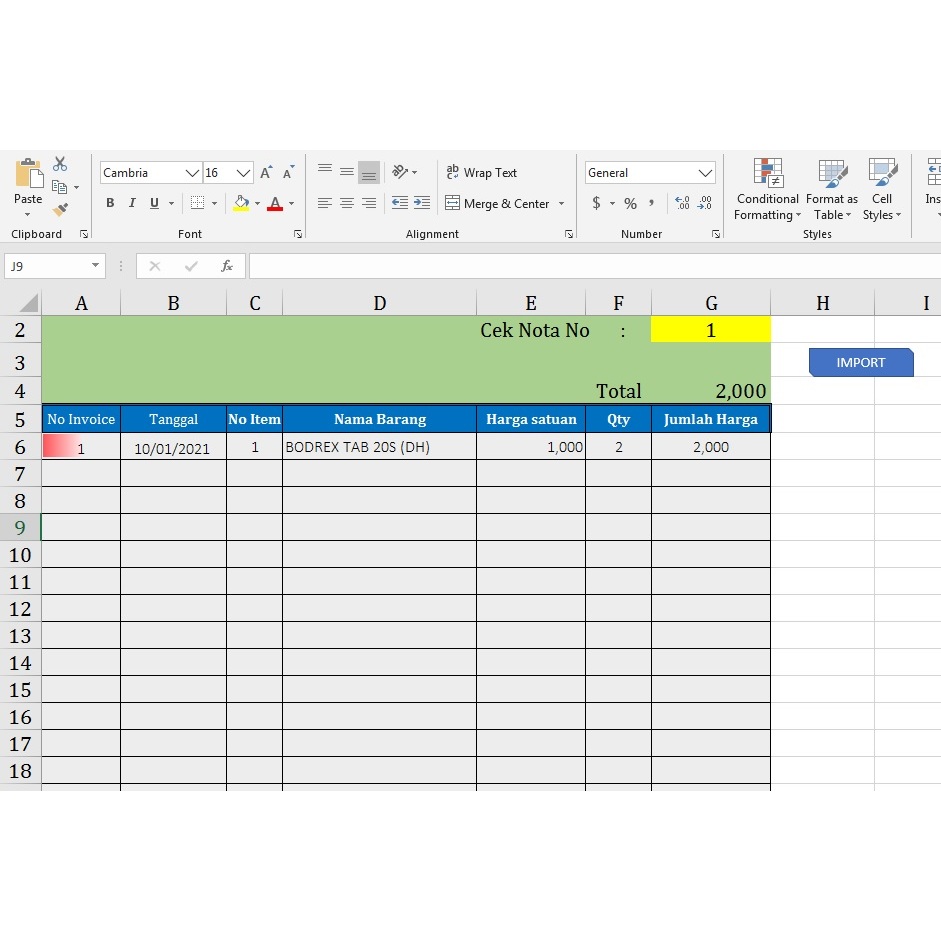Screen dimensions: 941x941
Task: Click Nama Barang header cell
Action: (380, 419)
